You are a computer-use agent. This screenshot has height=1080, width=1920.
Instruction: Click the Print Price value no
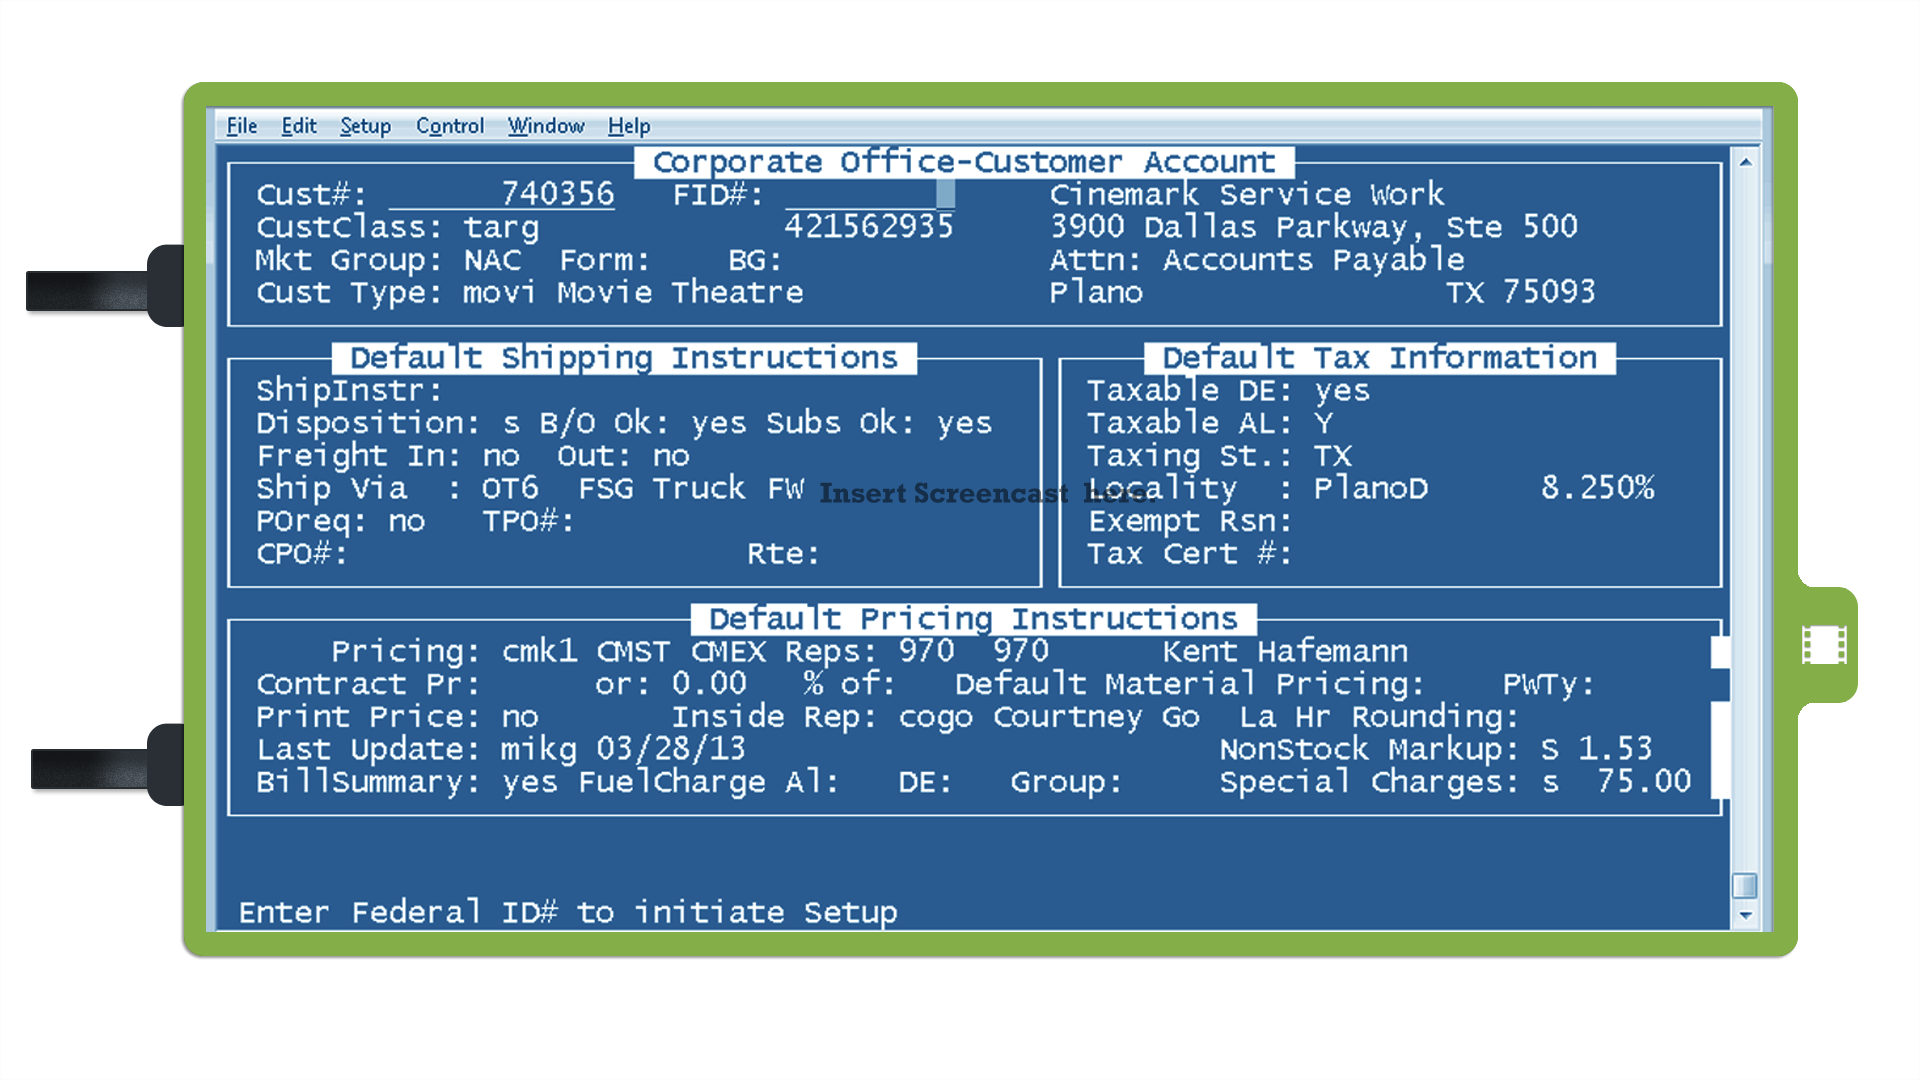520,717
